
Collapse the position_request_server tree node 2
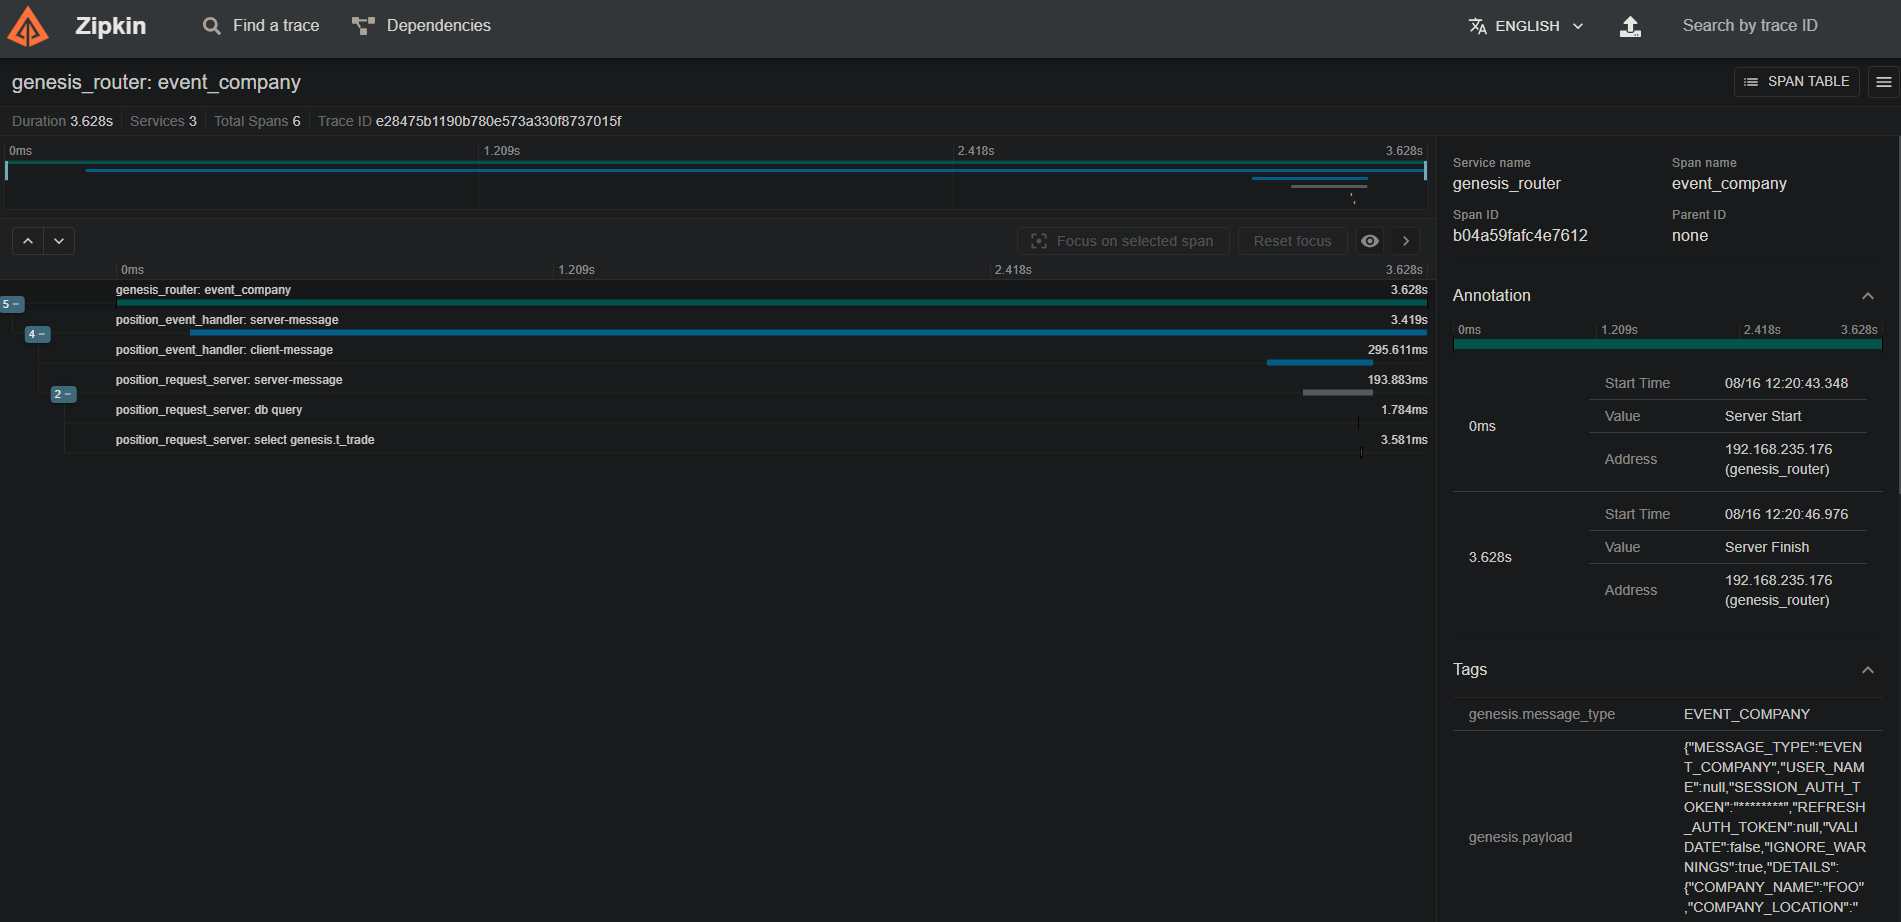click(x=63, y=394)
